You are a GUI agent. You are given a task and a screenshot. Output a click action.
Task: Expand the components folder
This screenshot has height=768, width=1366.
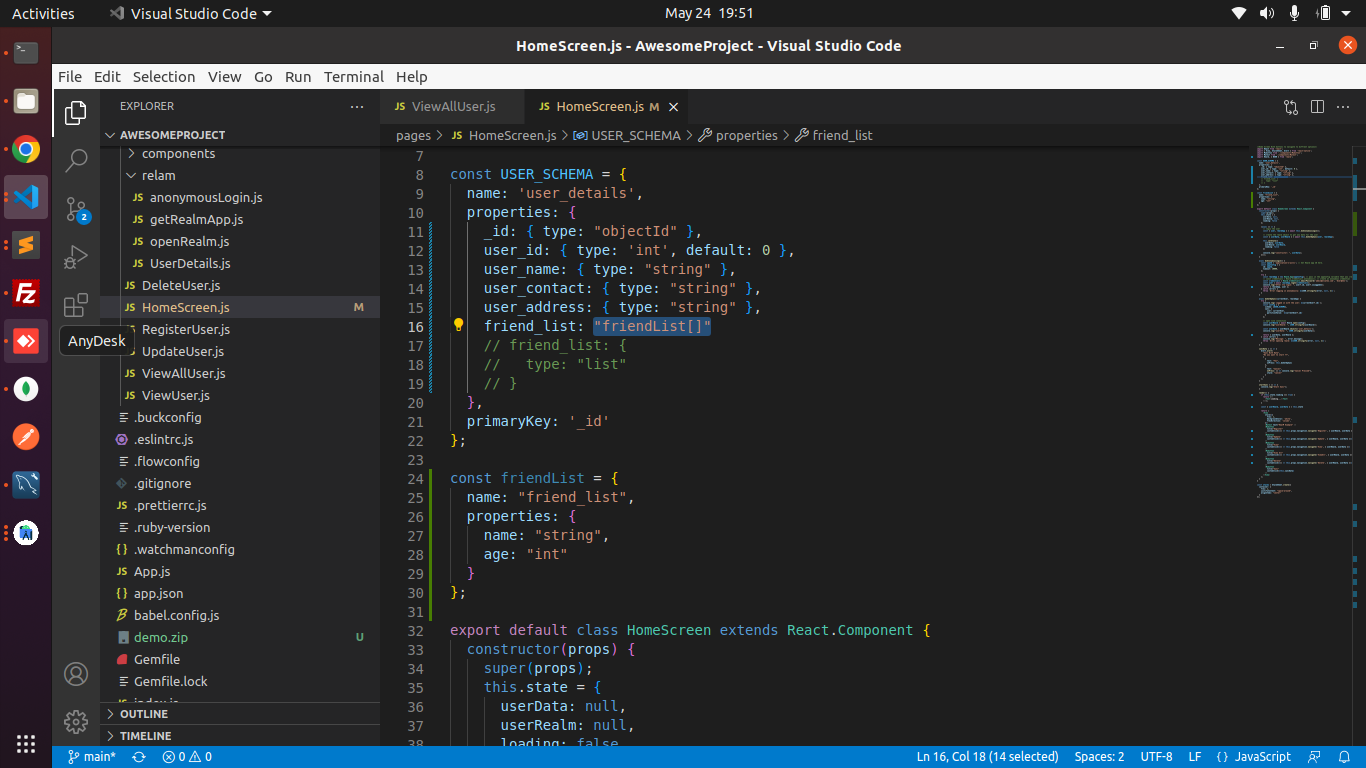pyautogui.click(x=178, y=153)
